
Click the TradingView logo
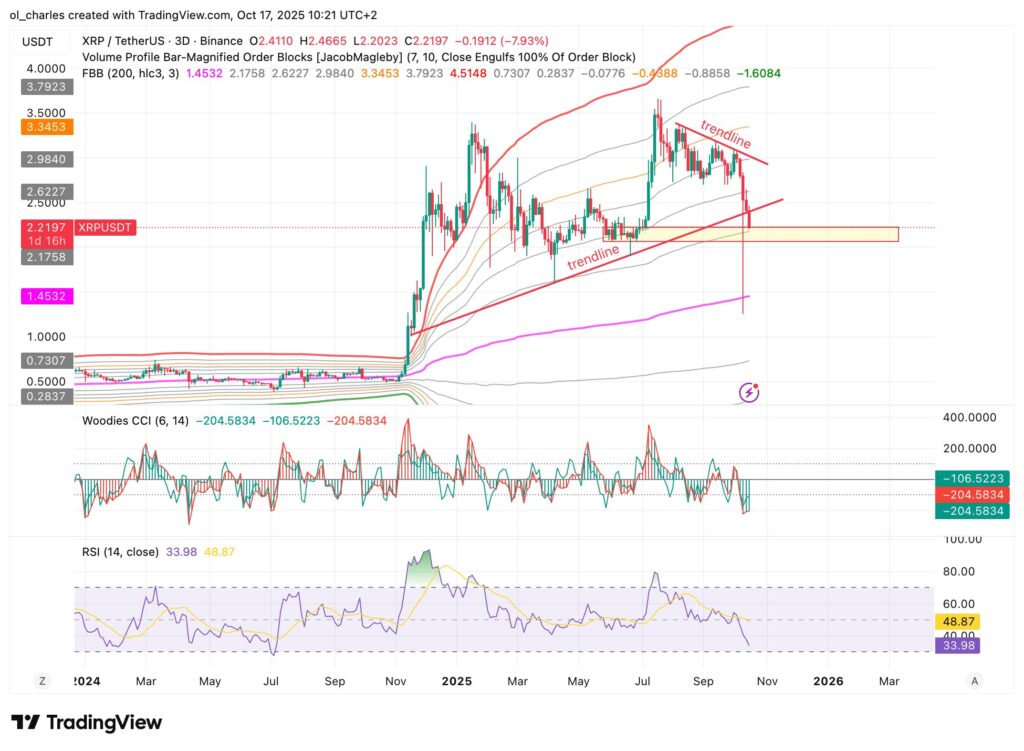(x=84, y=722)
